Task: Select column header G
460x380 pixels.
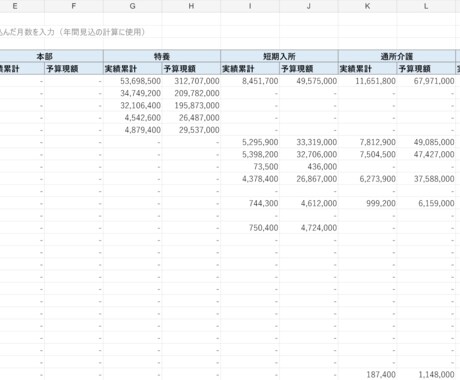Action: click(132, 6)
